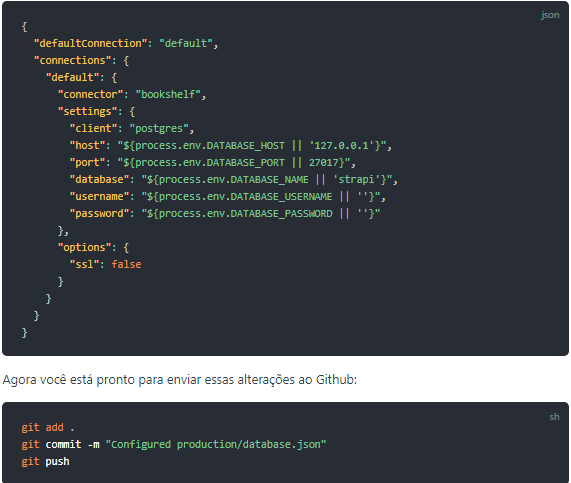The image size is (571, 483).
Task: Click the DATABASE_NAME database value string
Action: [267, 180]
